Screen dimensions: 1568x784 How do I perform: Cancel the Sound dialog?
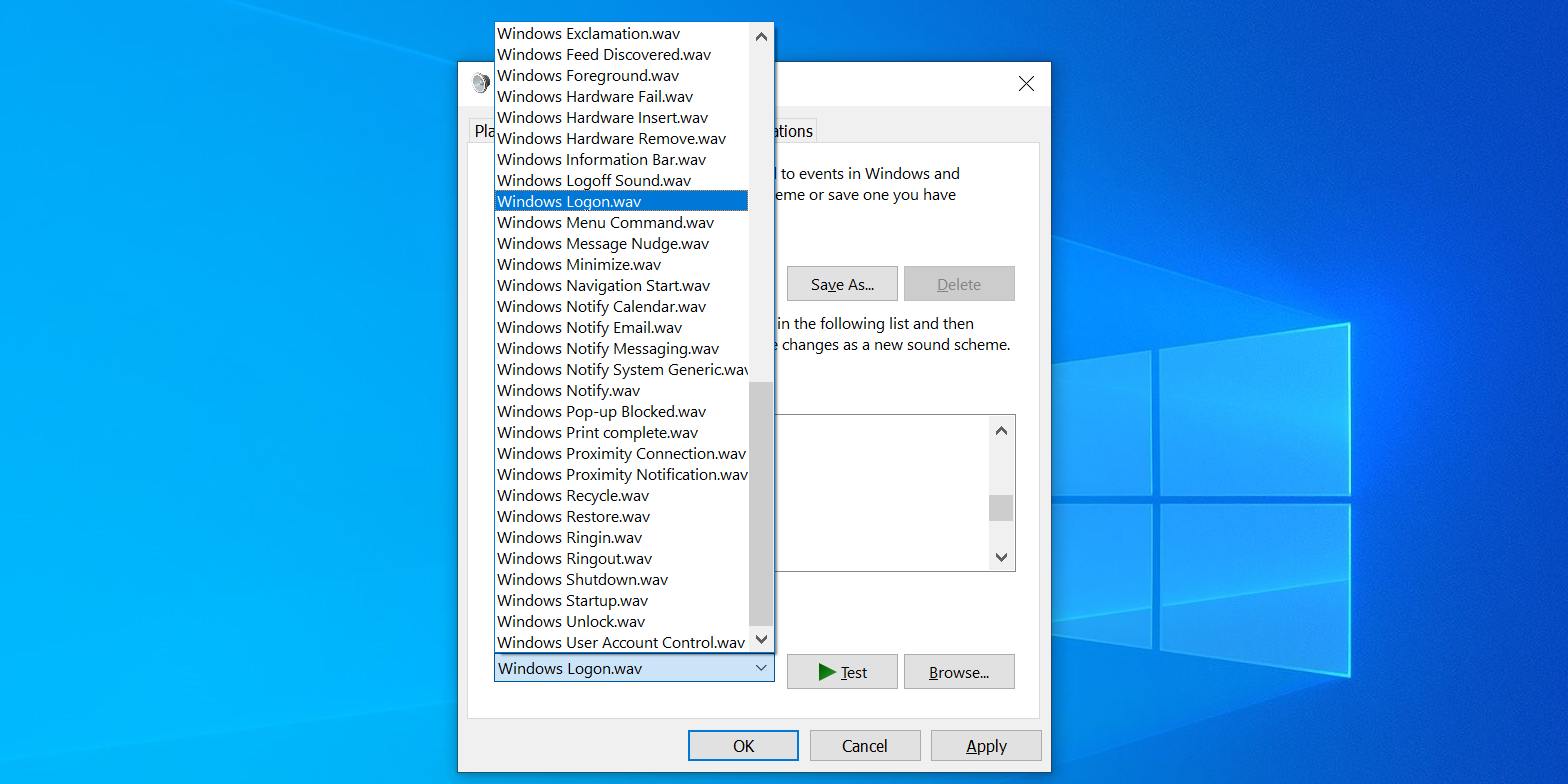coord(865,746)
